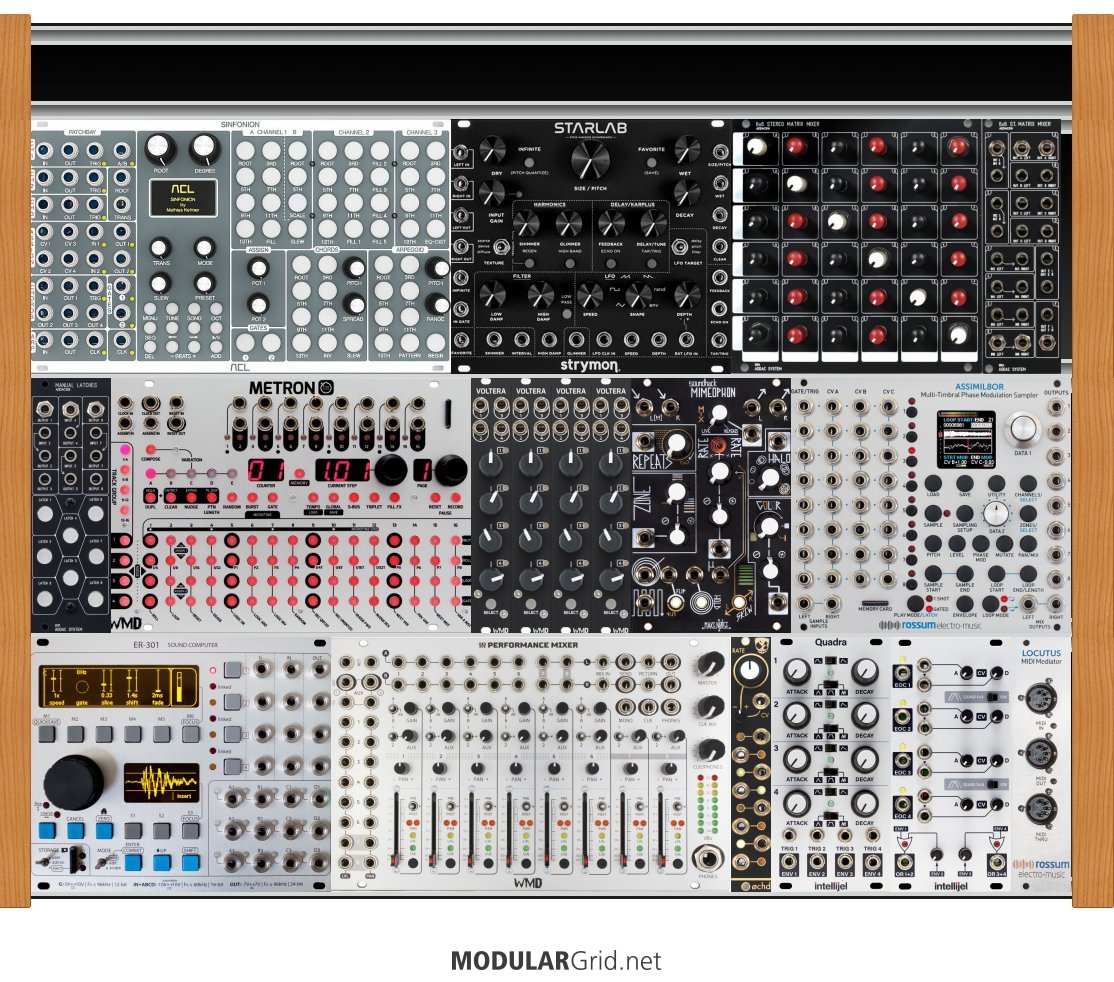Click the Quadra channel 4 DECAY knob
The width and height of the screenshot is (1114, 982).
865,804
